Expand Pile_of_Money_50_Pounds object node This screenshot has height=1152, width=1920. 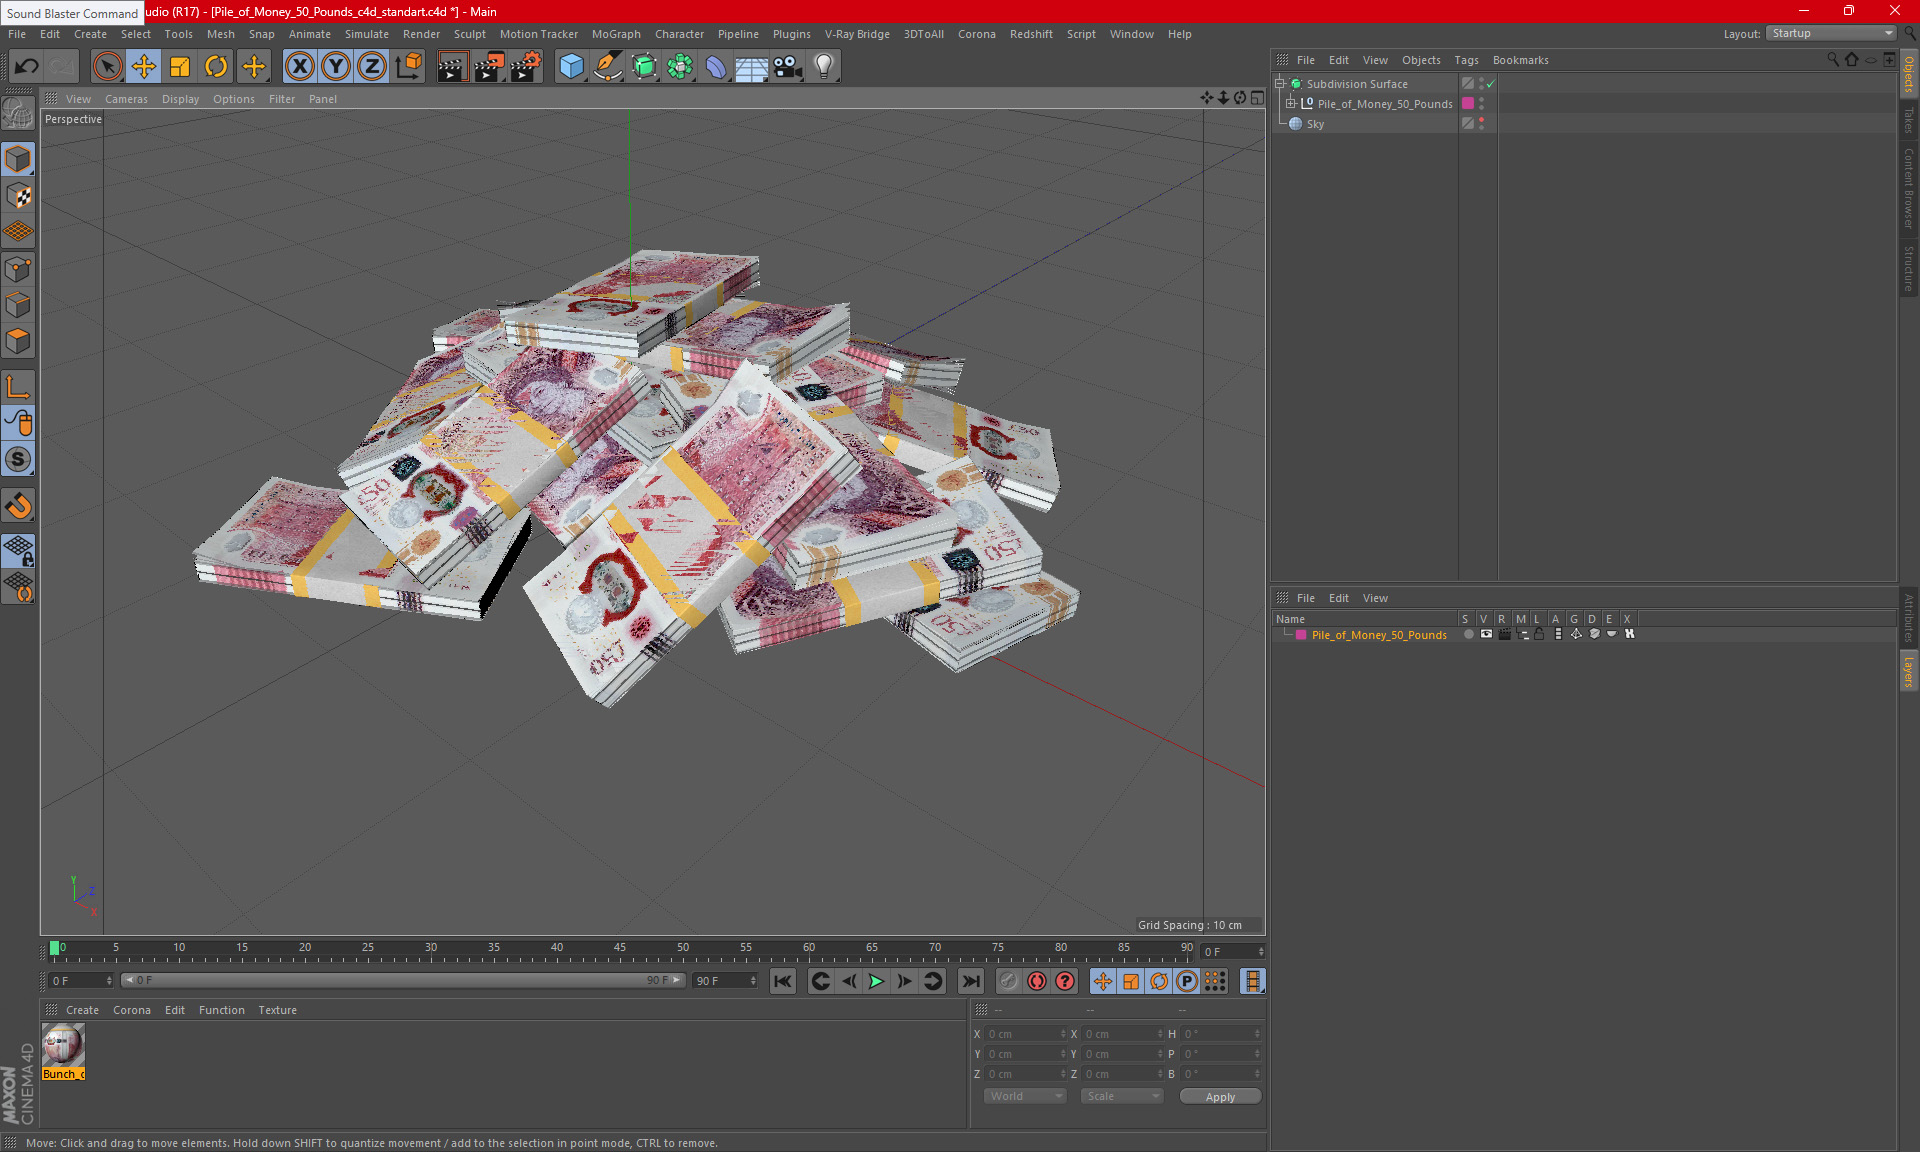[1291, 104]
